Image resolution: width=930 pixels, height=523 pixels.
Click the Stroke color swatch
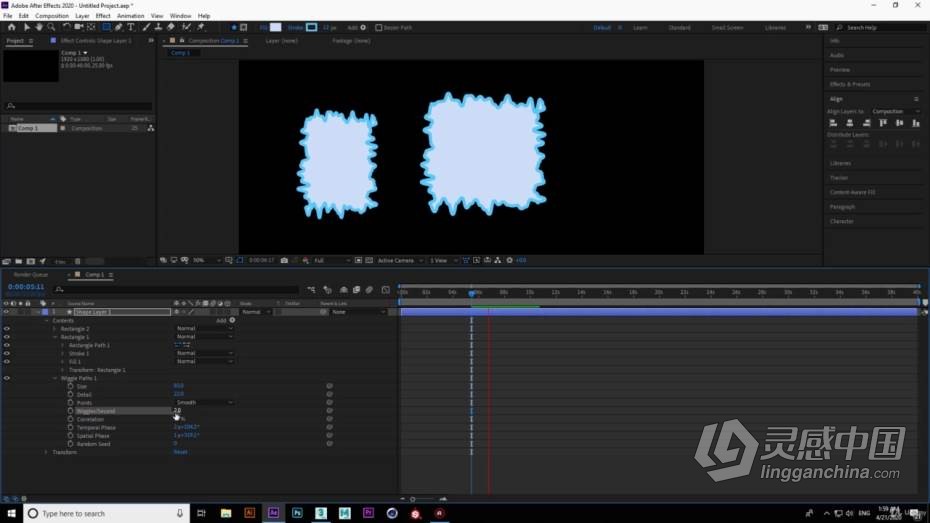(x=311, y=27)
